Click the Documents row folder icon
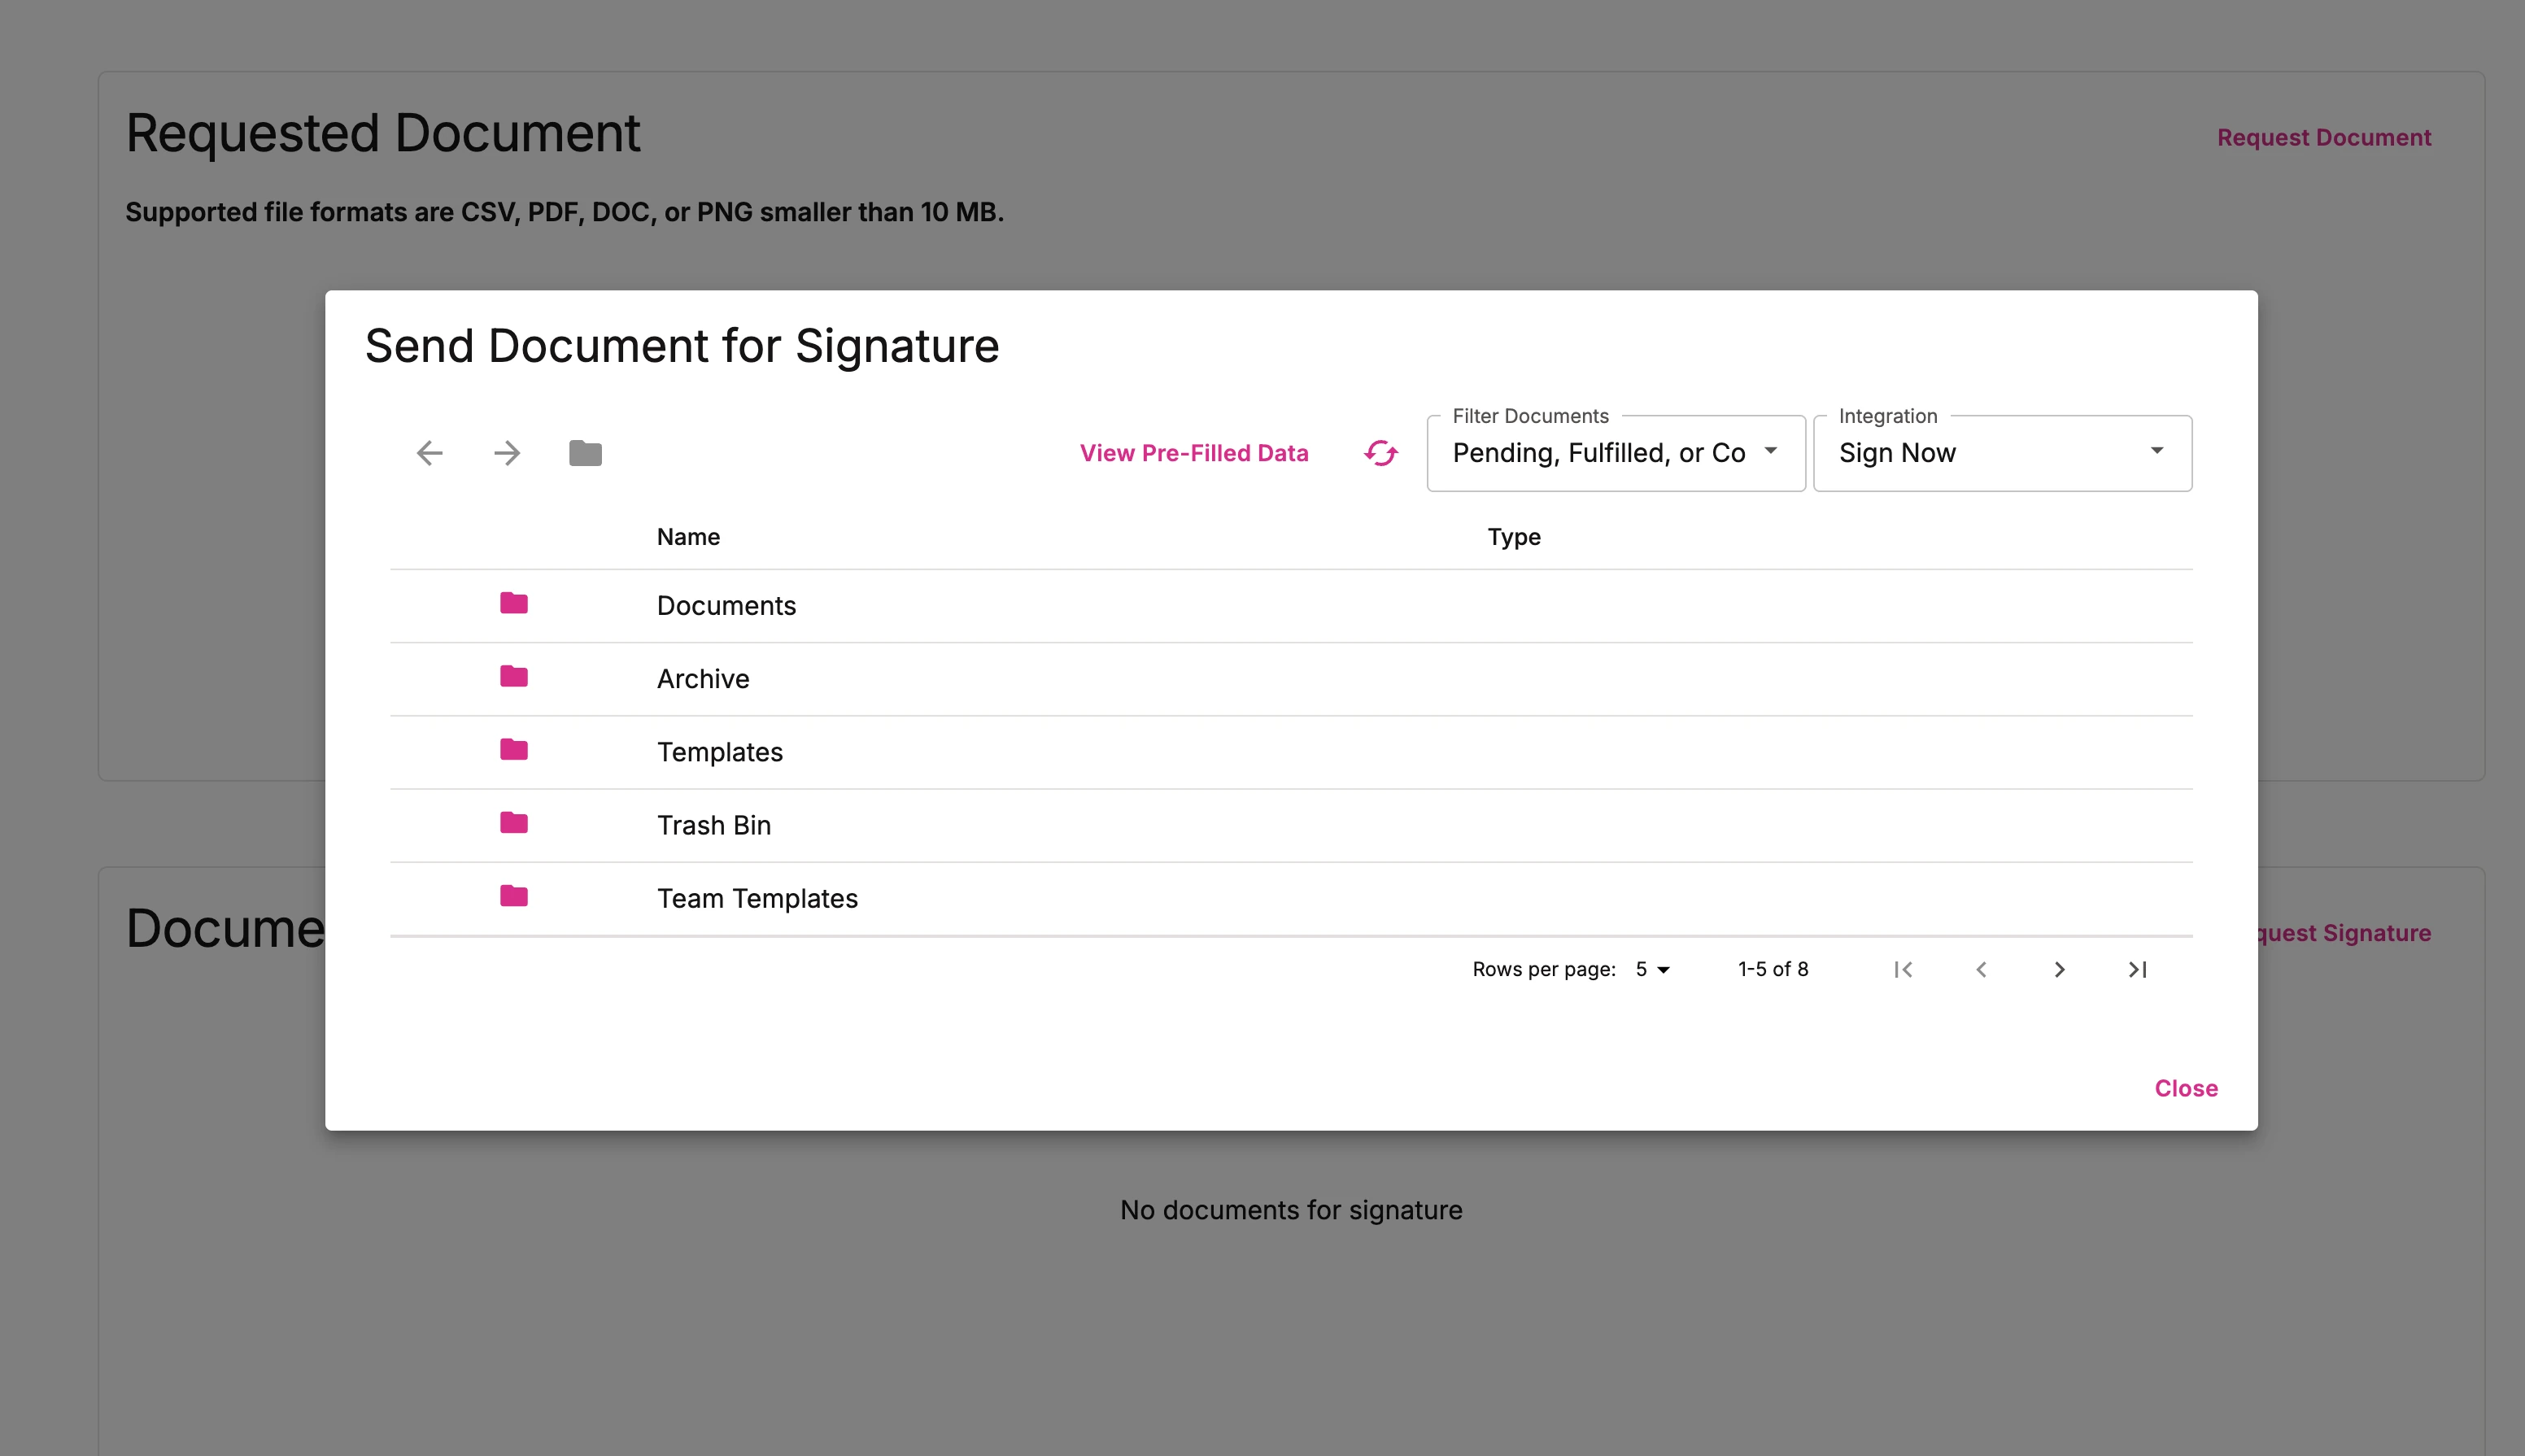Viewport: 2525px width, 1456px height. tap(514, 603)
